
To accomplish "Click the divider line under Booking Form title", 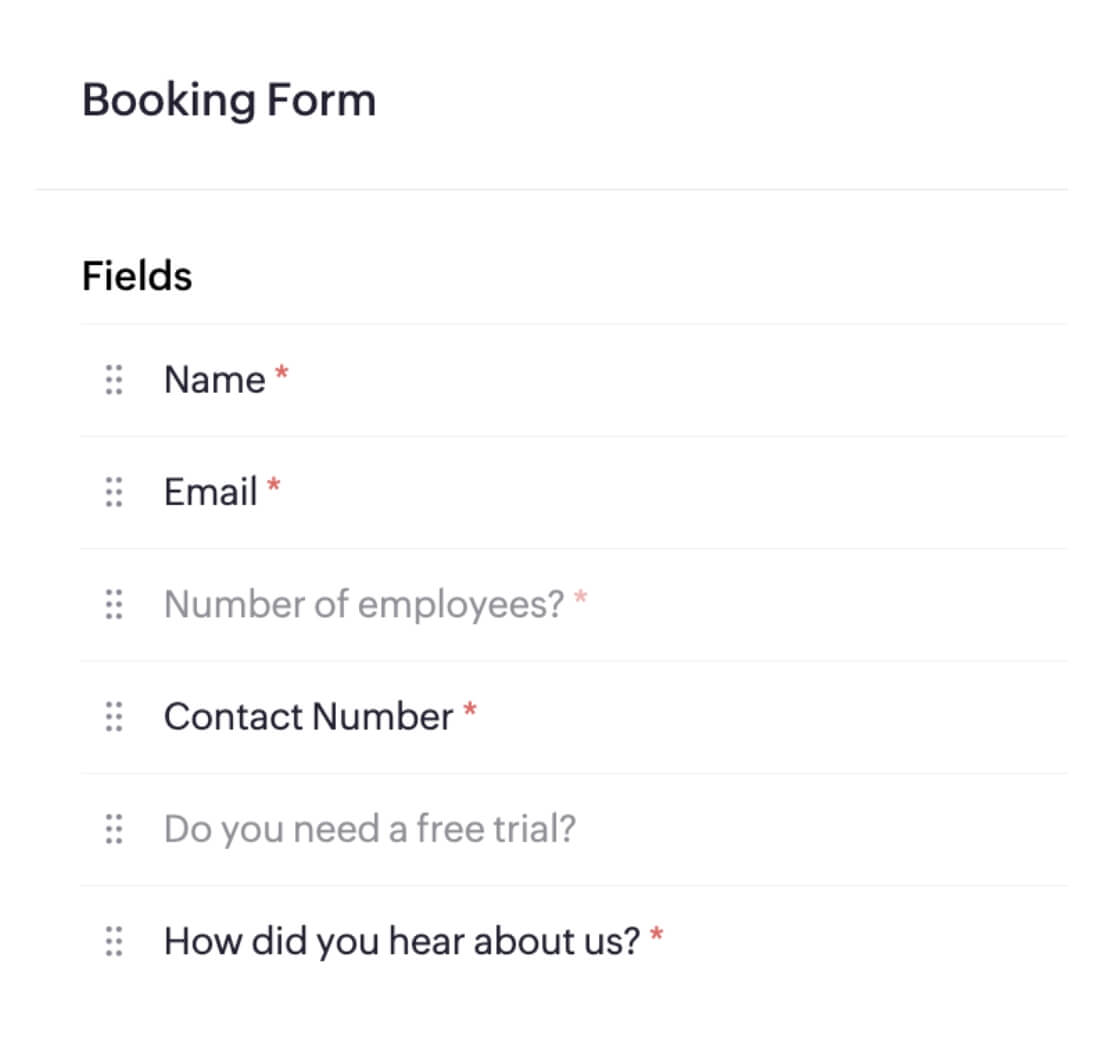I will [x=551, y=189].
